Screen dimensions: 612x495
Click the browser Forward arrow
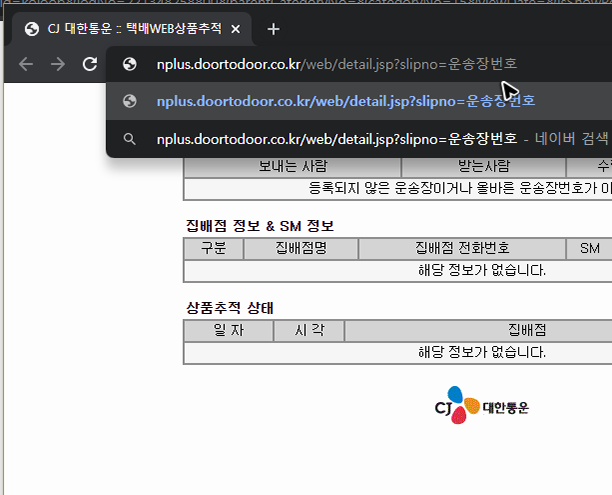coord(58,64)
